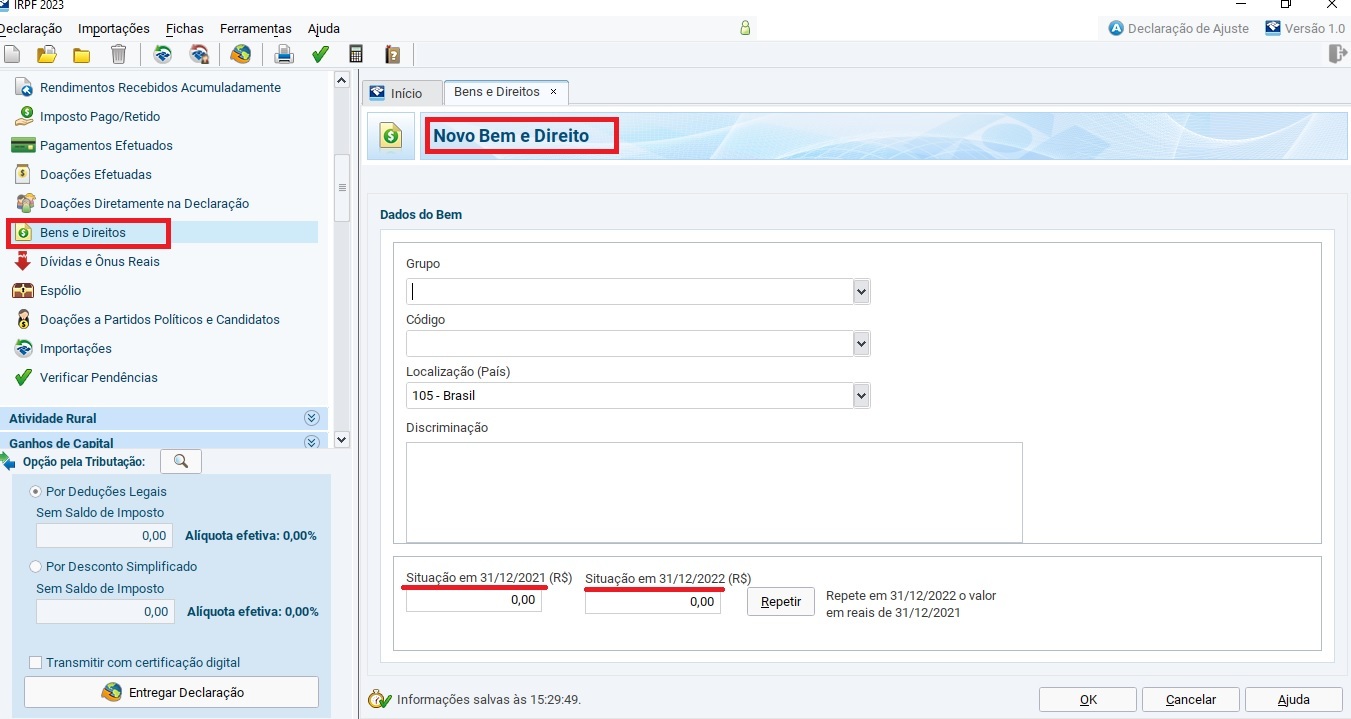Click the Discriminação text area
This screenshot has height=719, width=1351.
pyautogui.click(x=713, y=492)
